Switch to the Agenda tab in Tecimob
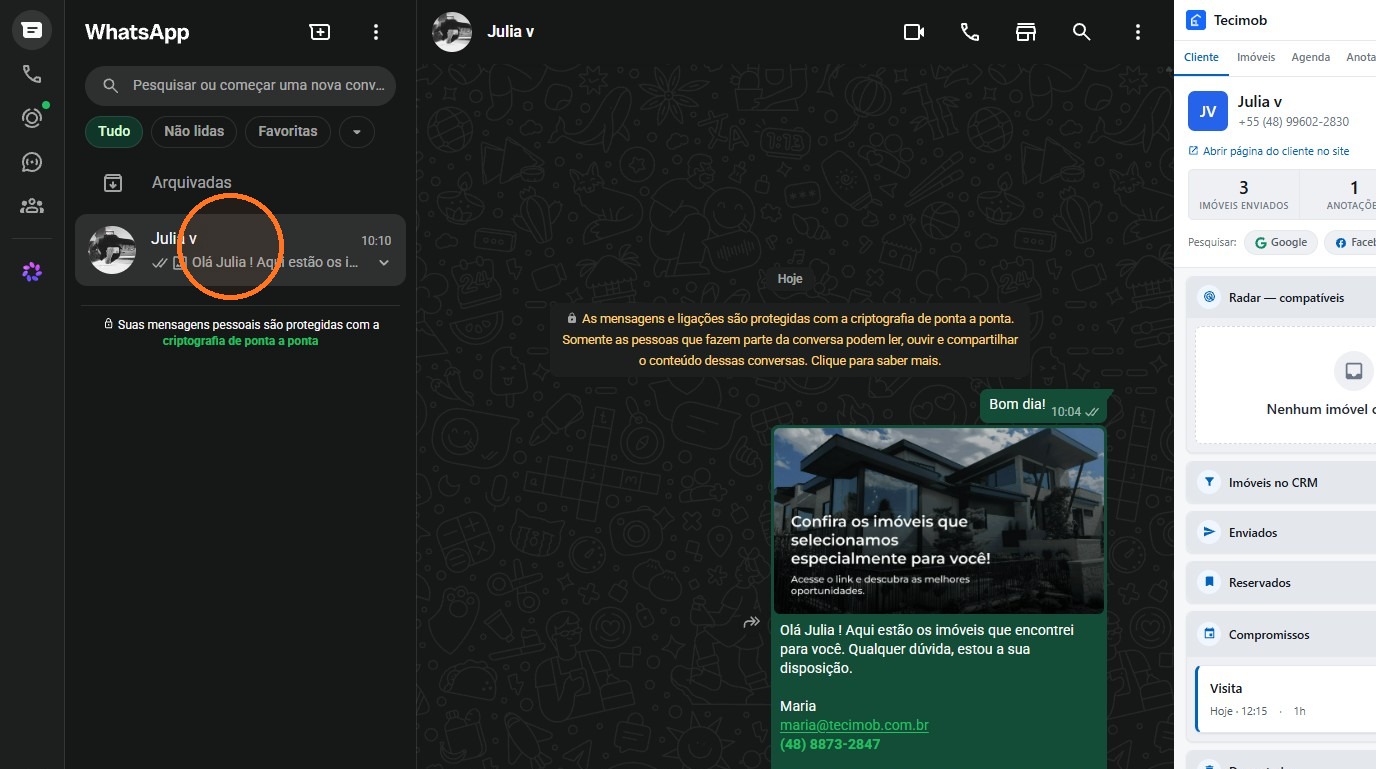Image resolution: width=1376 pixels, height=769 pixels. coord(1310,57)
